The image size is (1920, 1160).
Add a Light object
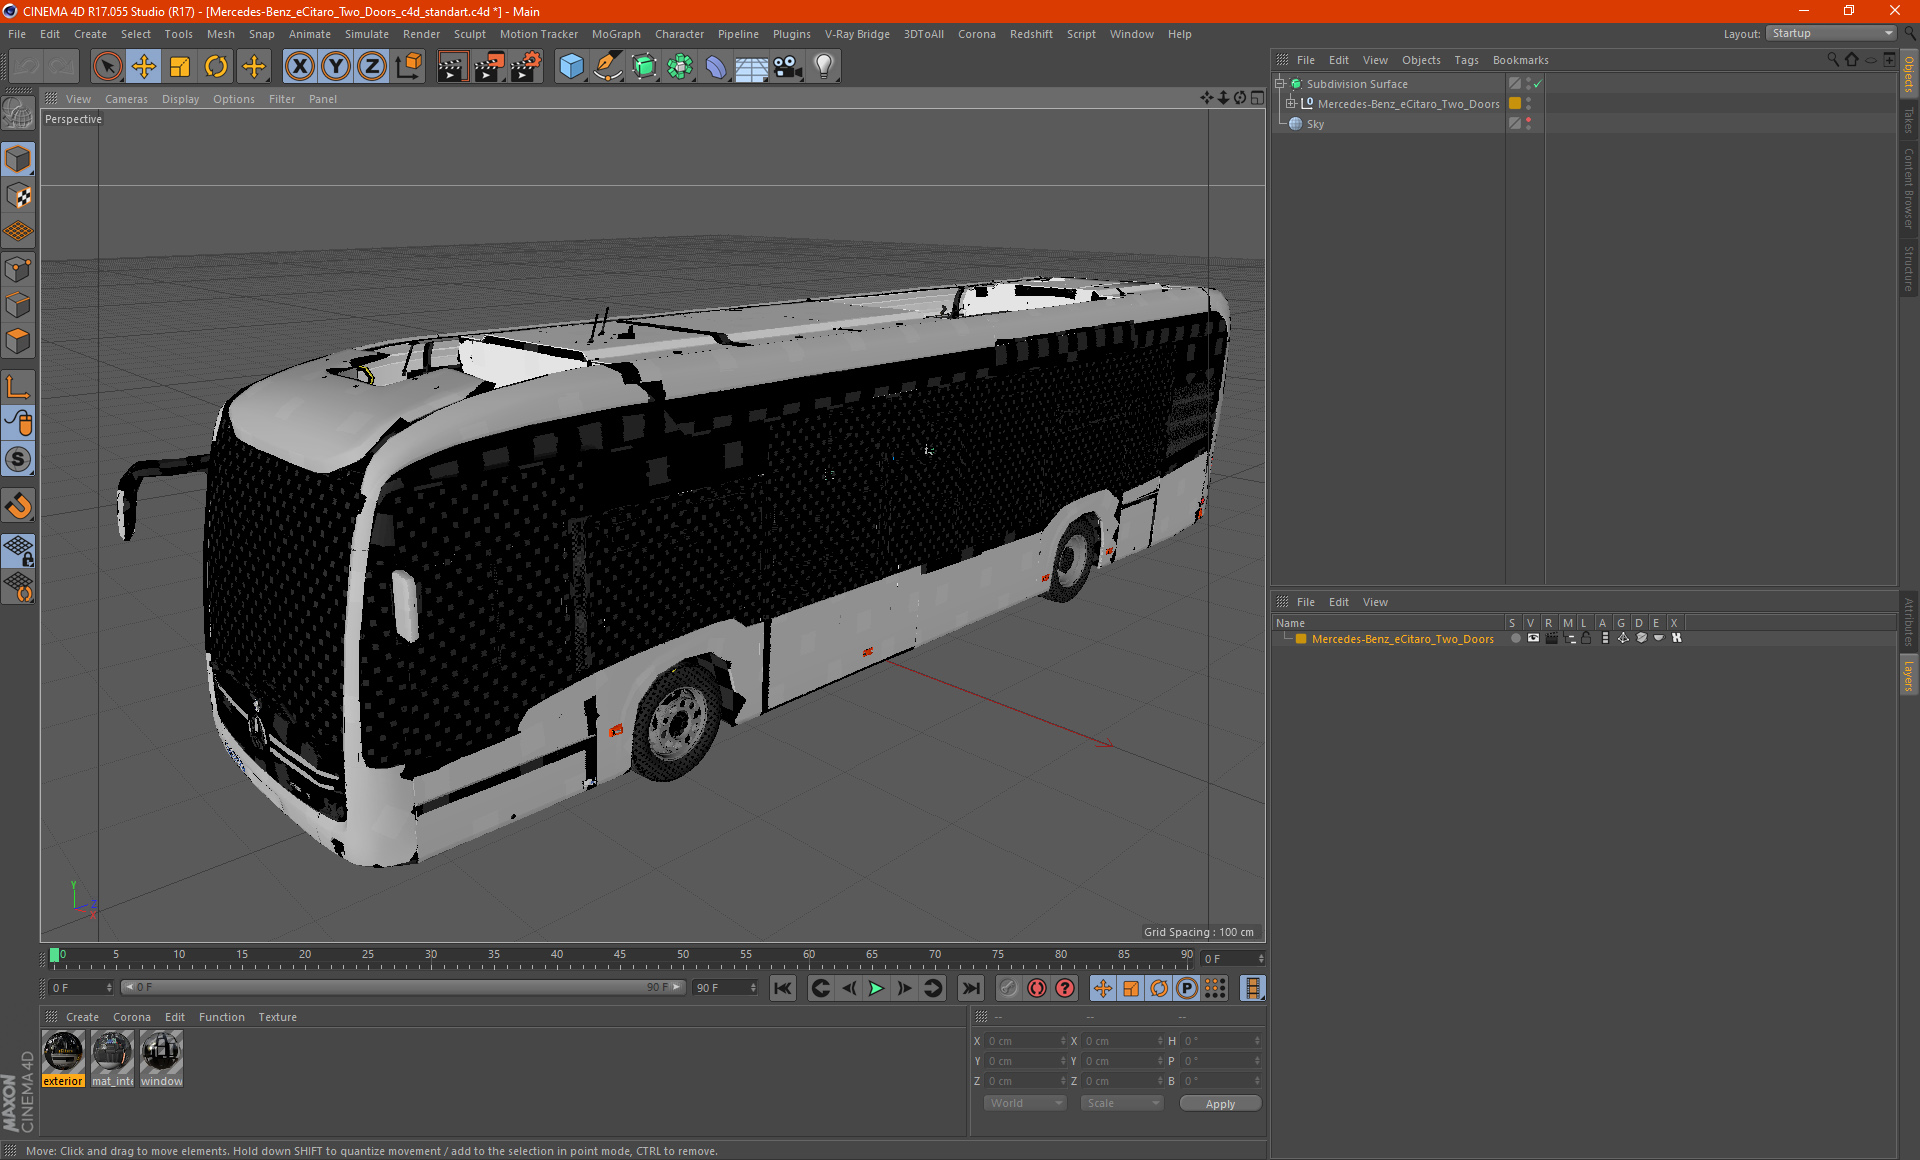pos(824,67)
